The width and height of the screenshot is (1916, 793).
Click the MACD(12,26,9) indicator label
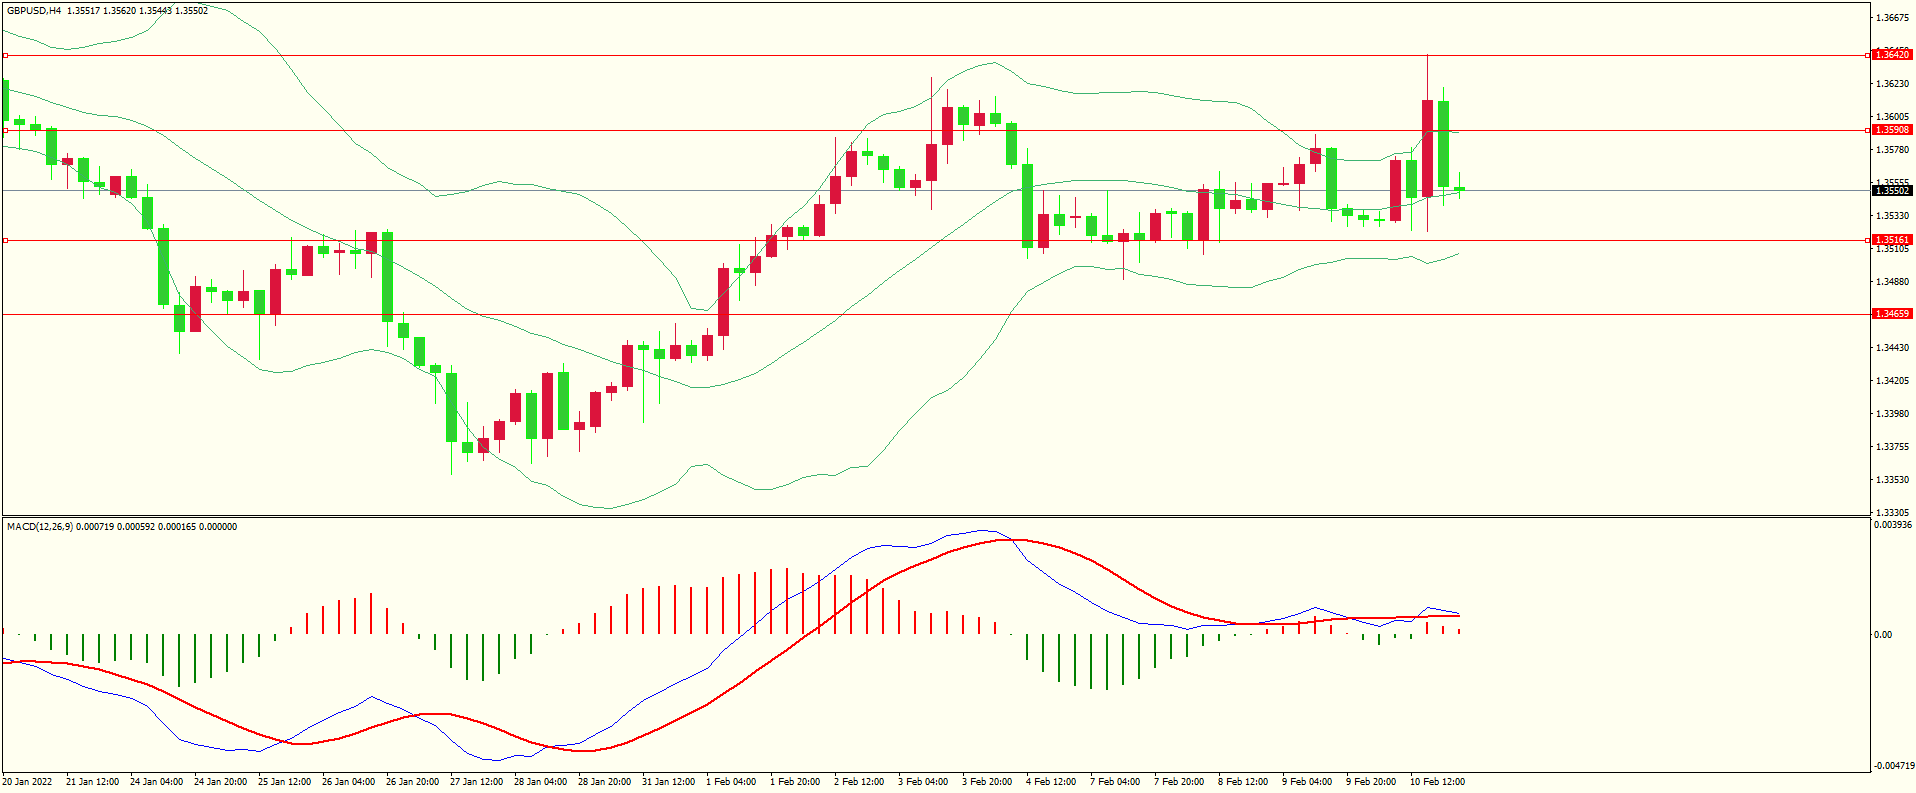pyautogui.click(x=40, y=527)
